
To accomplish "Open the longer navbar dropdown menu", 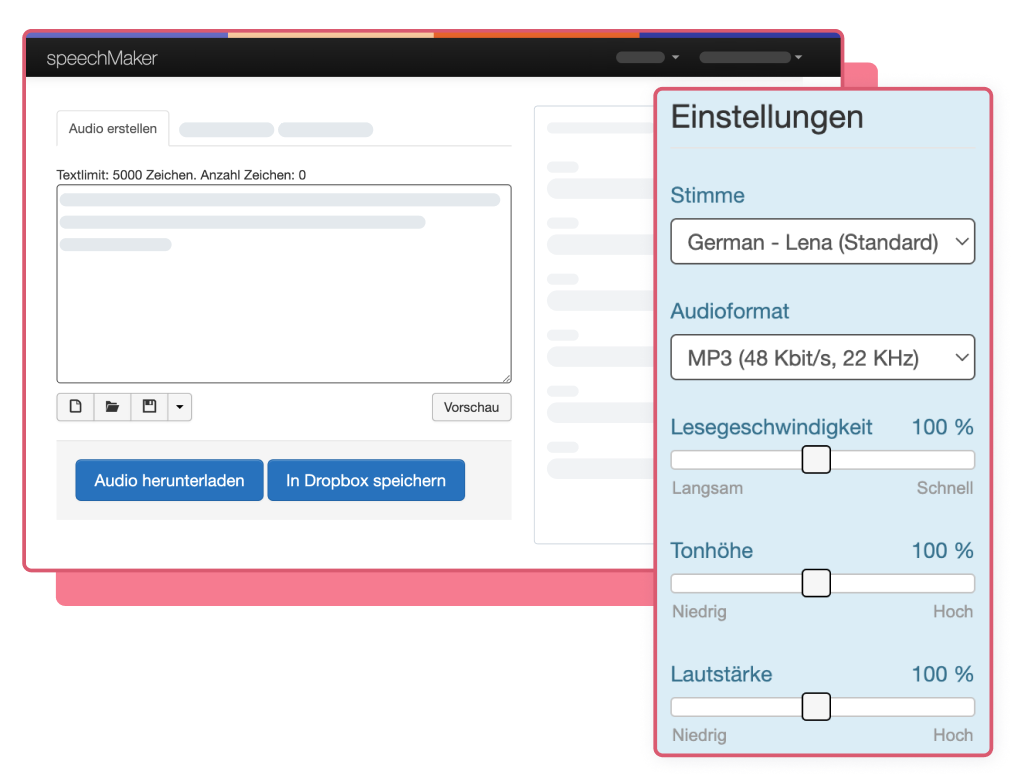I will (751, 58).
